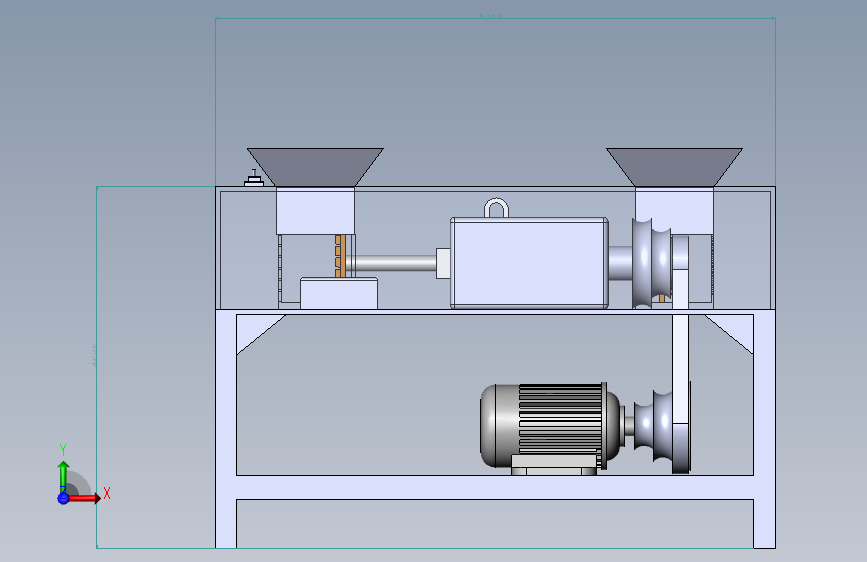867x562 pixels.
Task: Click the lifting eye ring on housing
Action: pos(496,207)
